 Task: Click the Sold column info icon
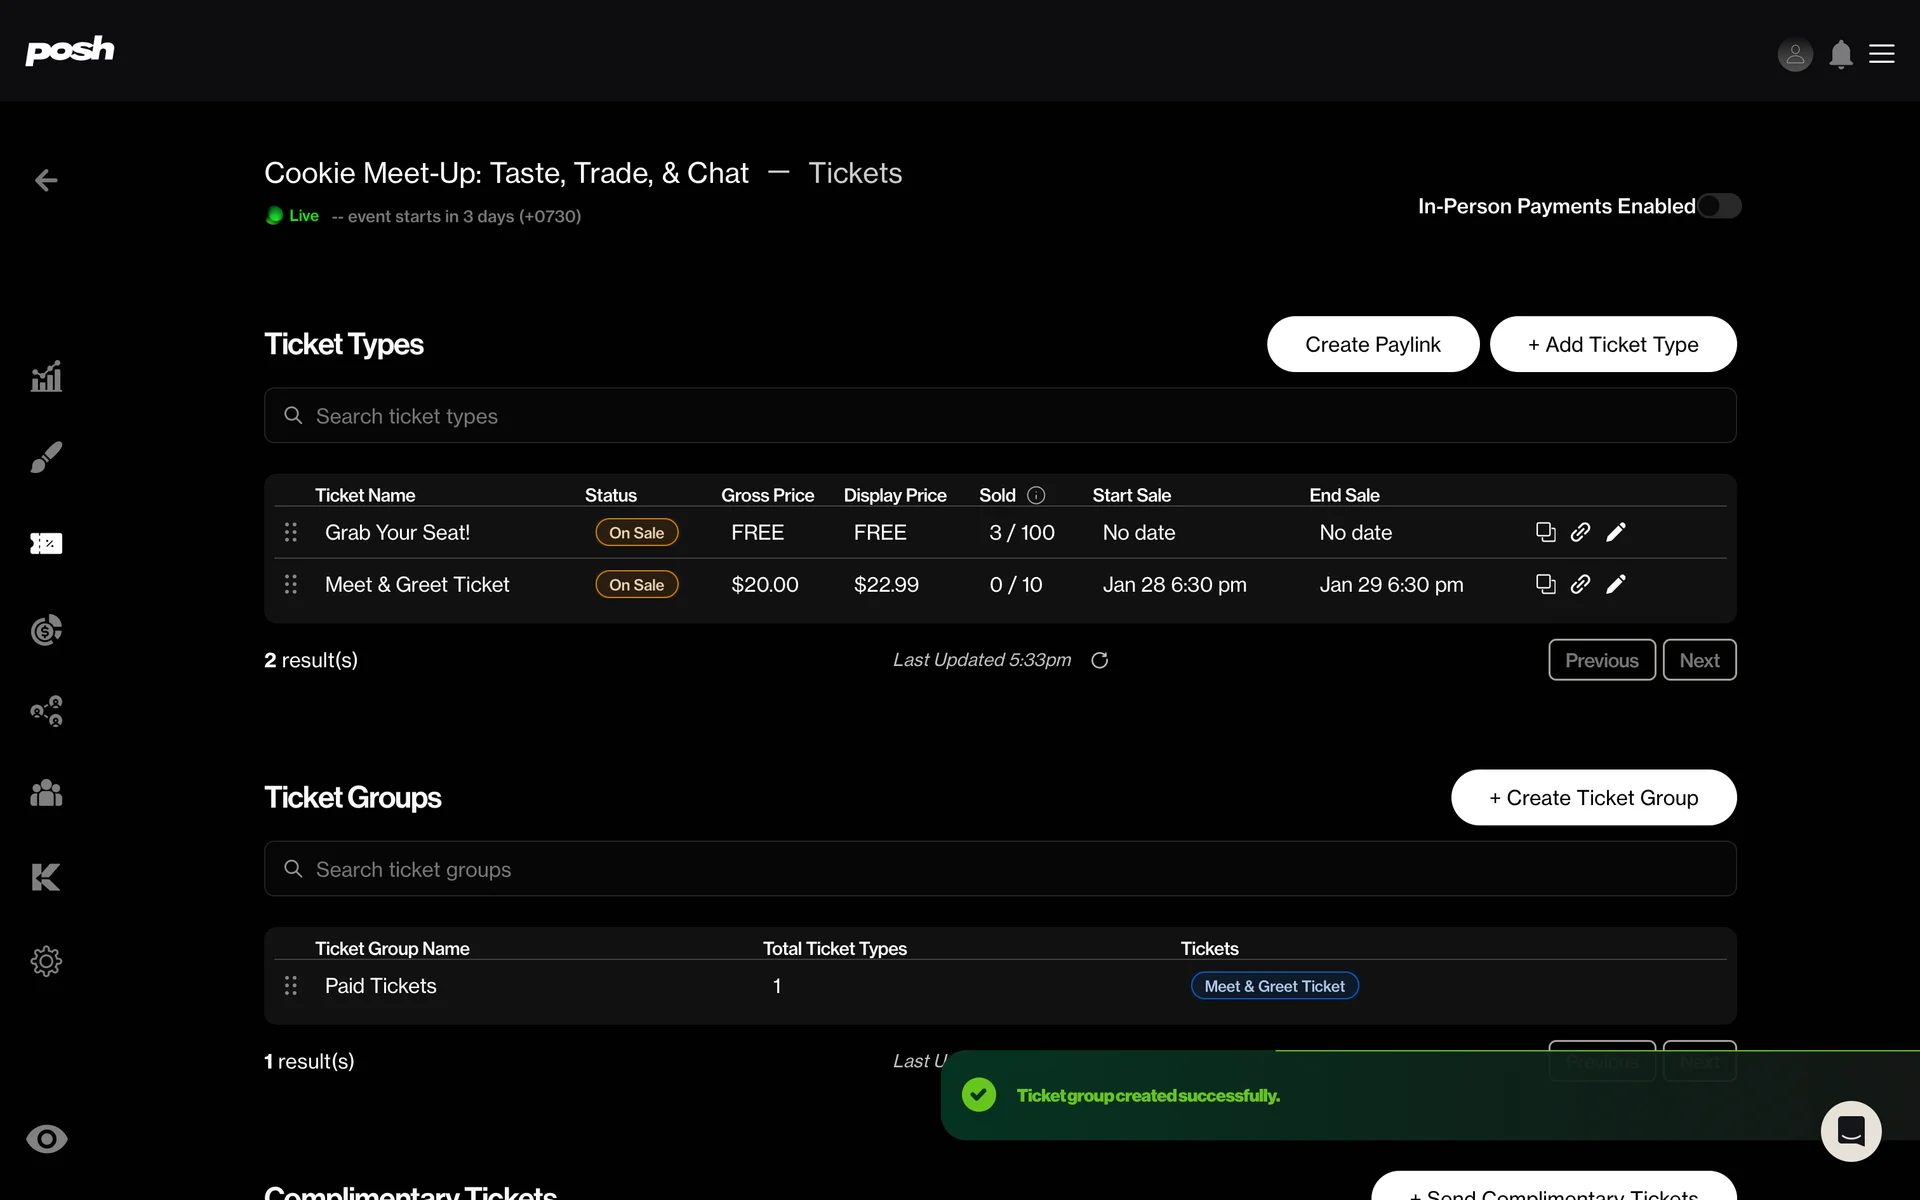[x=1036, y=495]
